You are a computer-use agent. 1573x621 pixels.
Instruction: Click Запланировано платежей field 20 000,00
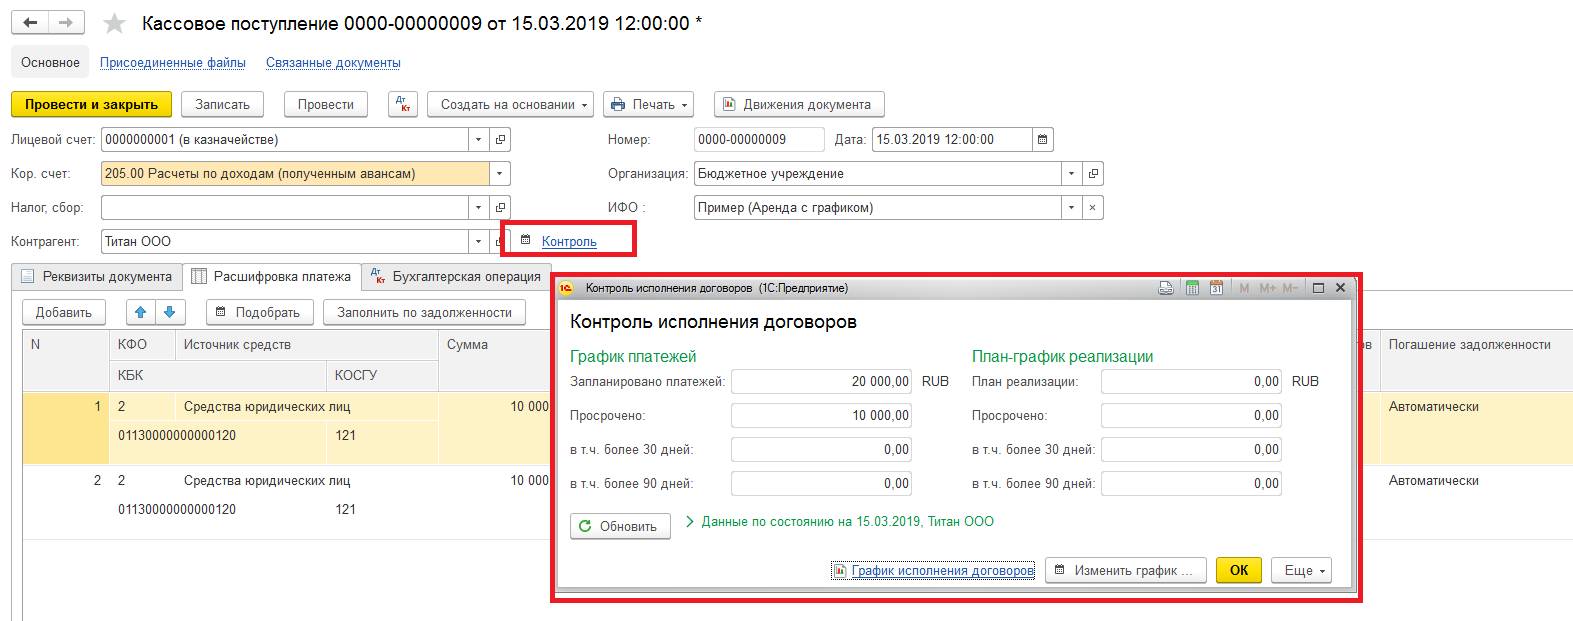[822, 381]
